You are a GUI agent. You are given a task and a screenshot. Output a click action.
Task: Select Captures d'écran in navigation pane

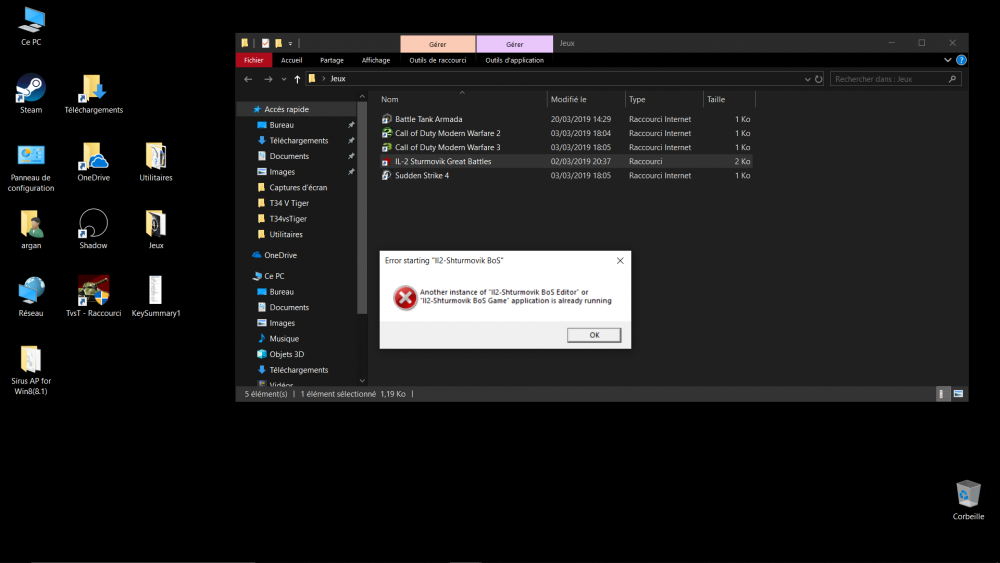click(298, 187)
